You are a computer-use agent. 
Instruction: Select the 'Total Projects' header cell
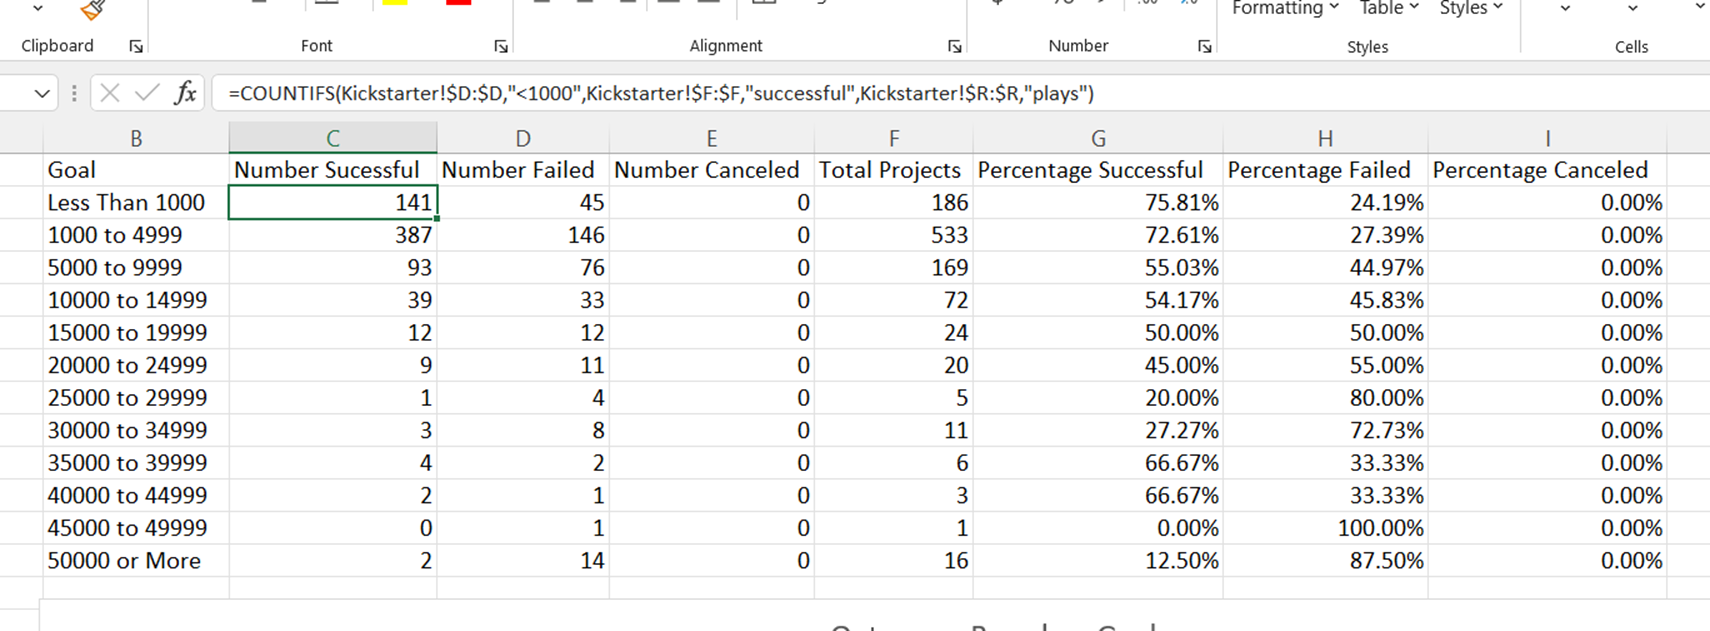pos(894,170)
